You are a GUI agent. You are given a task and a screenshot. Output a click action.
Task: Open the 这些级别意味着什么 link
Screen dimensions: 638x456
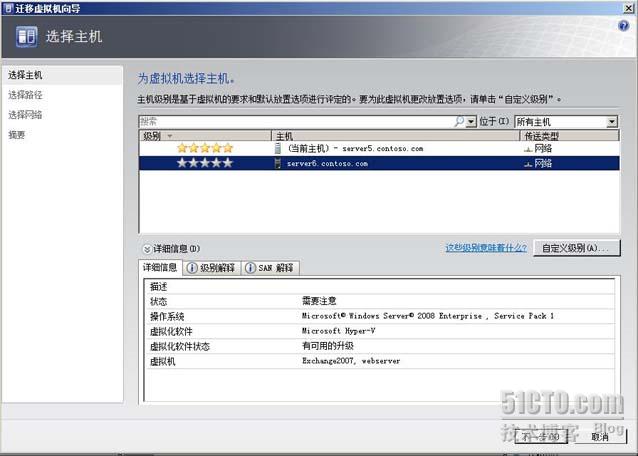point(486,248)
